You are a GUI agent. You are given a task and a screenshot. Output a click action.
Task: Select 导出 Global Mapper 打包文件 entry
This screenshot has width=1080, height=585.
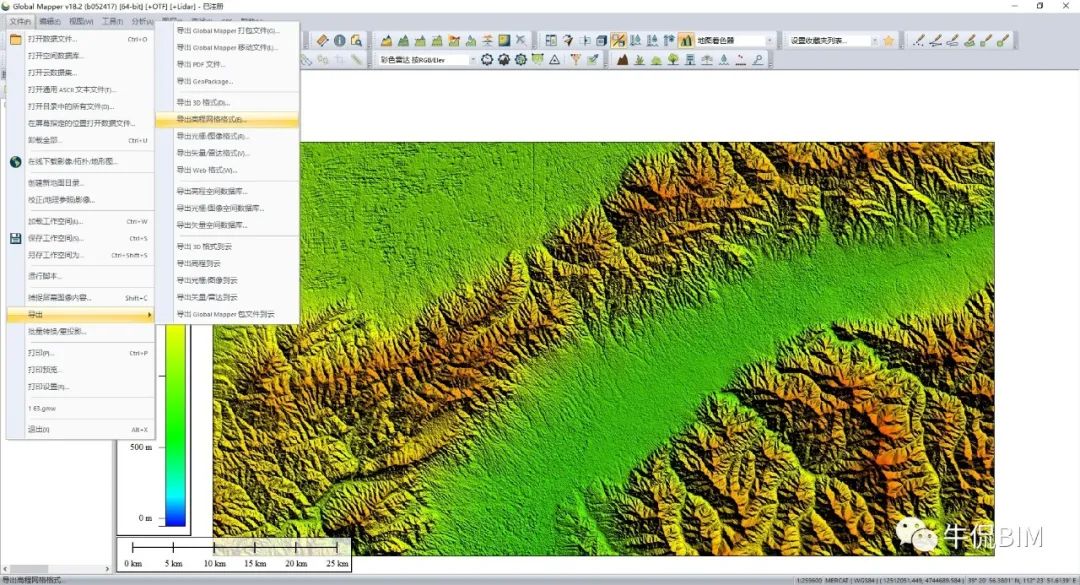228,31
